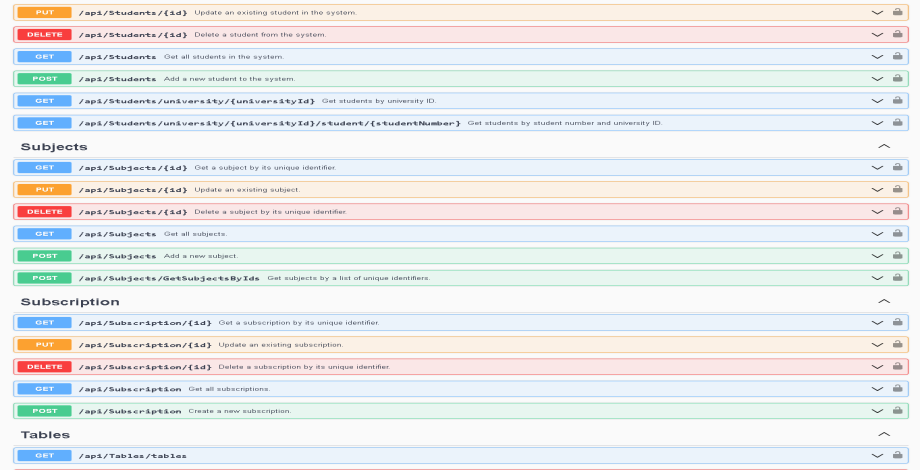Viewport: 920px width, 470px height.
Task: Click lock icon on GET students by university ID
Action: [897, 101]
